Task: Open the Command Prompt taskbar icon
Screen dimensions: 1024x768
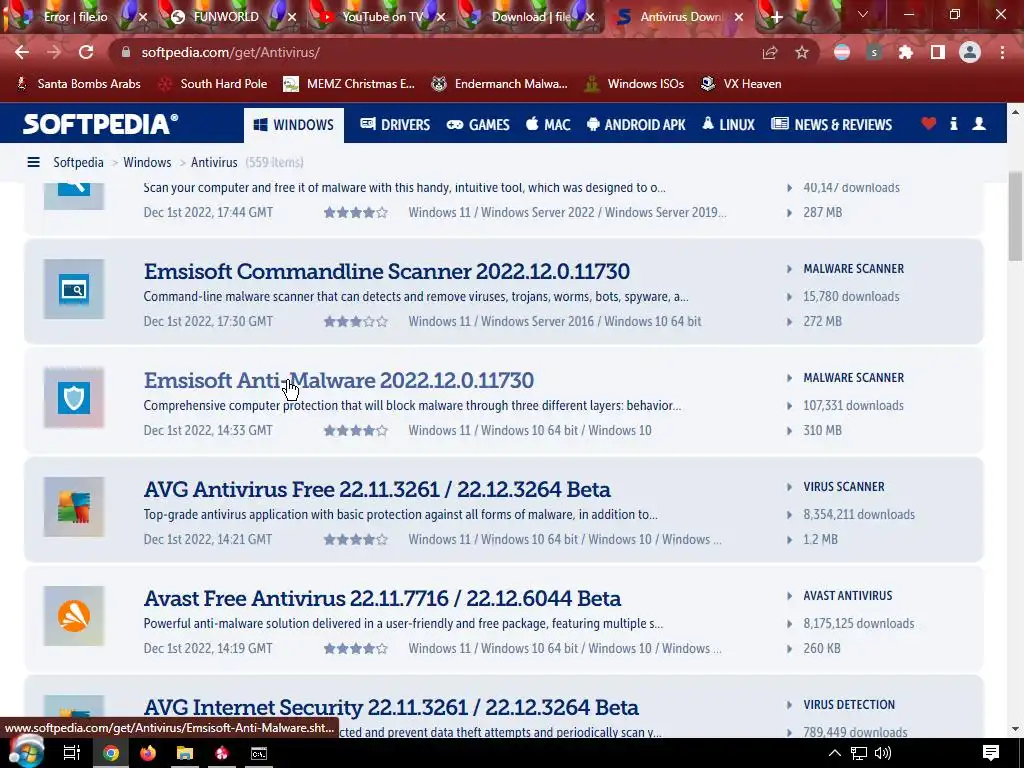Action: pos(259,753)
